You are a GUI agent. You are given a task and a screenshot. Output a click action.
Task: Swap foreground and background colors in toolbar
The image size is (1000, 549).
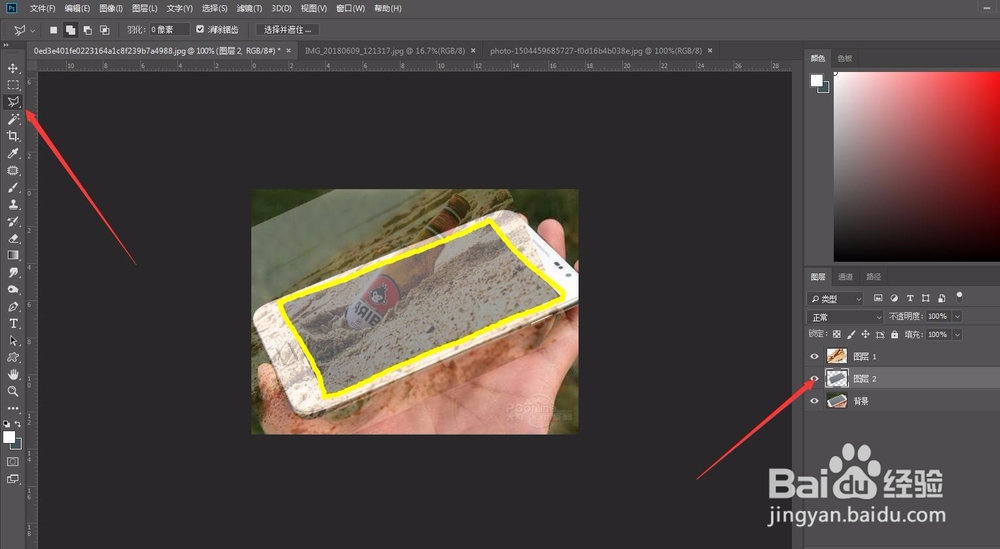18,423
